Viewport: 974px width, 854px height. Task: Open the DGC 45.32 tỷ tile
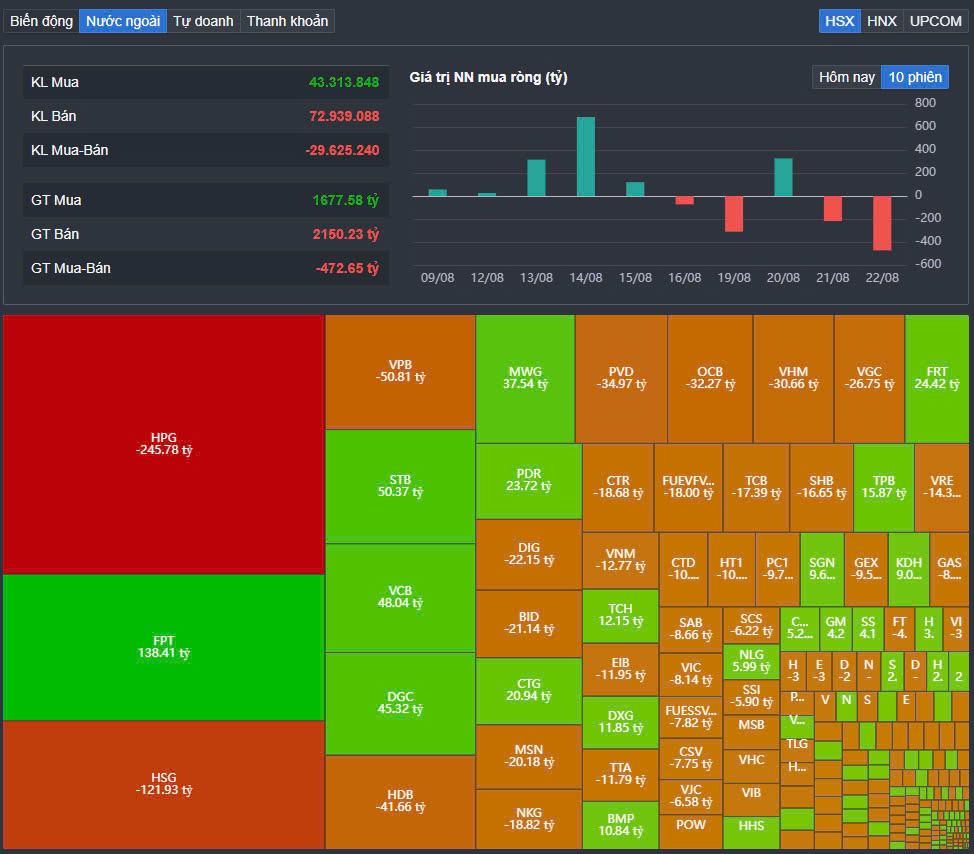coord(400,703)
